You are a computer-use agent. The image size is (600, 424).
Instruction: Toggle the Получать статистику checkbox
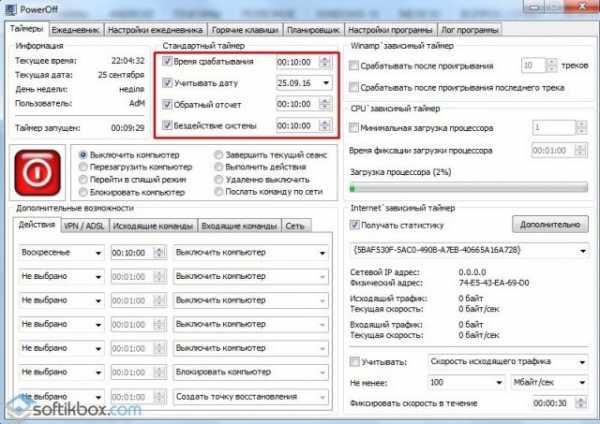point(355,225)
